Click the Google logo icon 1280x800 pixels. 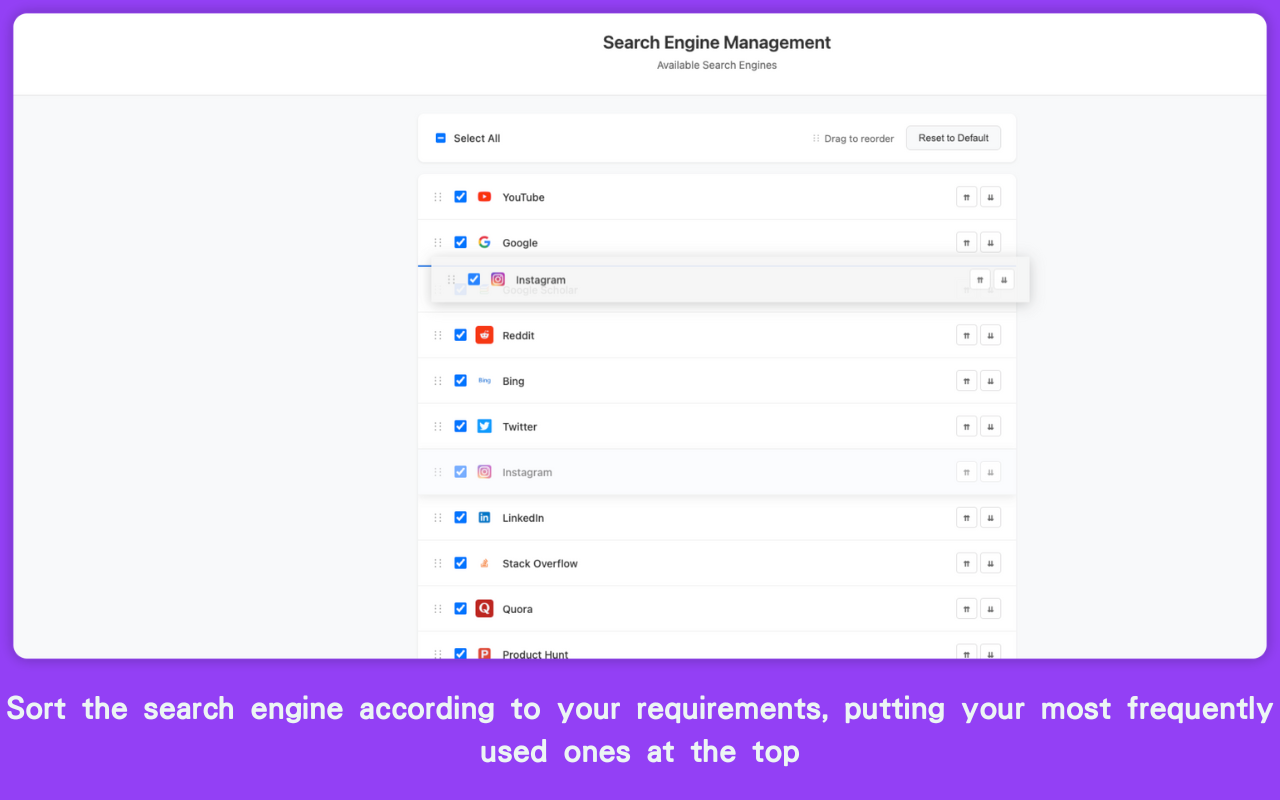click(484, 242)
